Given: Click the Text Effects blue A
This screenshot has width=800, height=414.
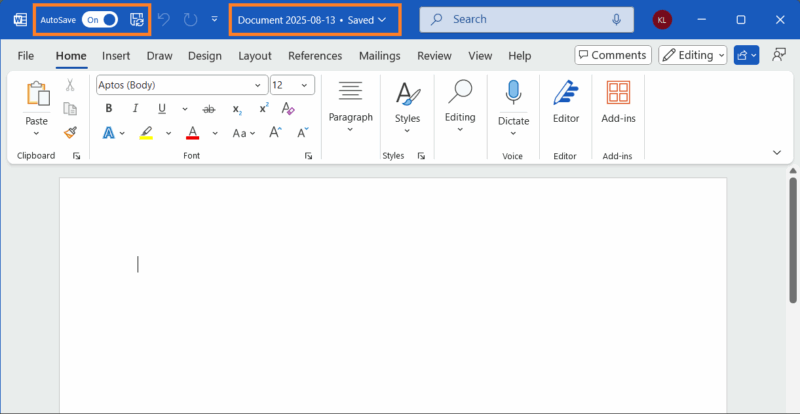Looking at the screenshot, I should [x=109, y=133].
